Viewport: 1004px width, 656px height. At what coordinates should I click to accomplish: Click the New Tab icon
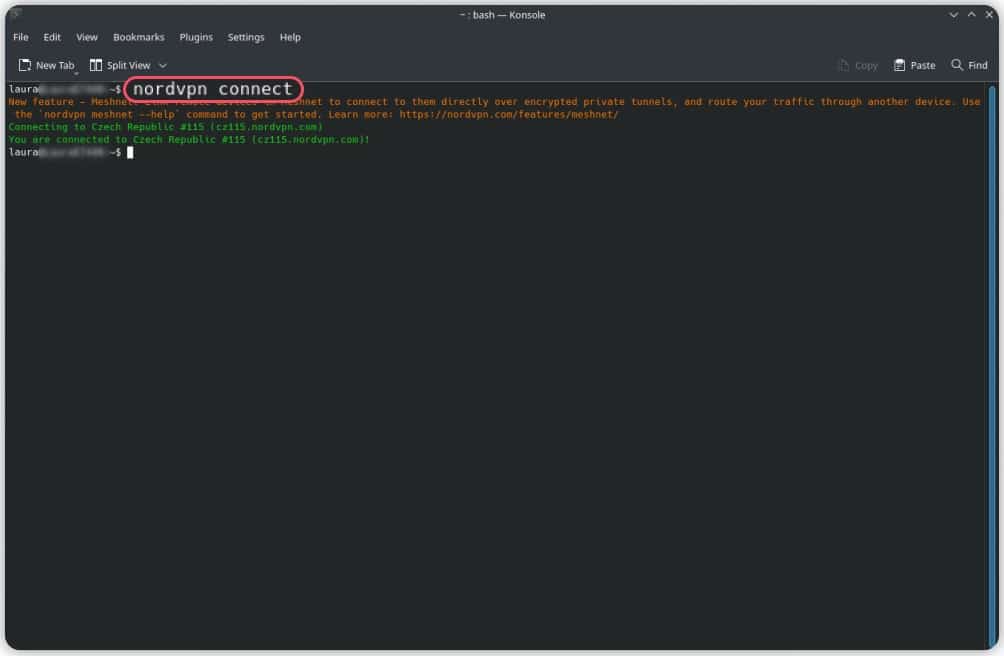pos(25,65)
